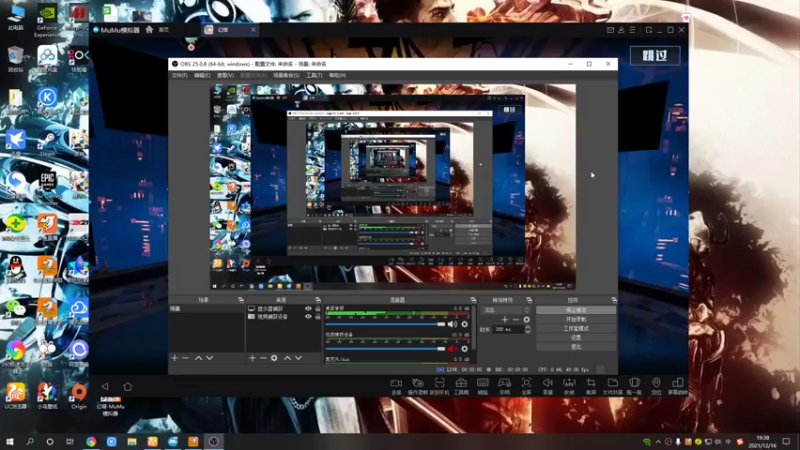The width and height of the screenshot is (800, 450).
Task: Select the 显示器捕获 source row
Action: 284,309
